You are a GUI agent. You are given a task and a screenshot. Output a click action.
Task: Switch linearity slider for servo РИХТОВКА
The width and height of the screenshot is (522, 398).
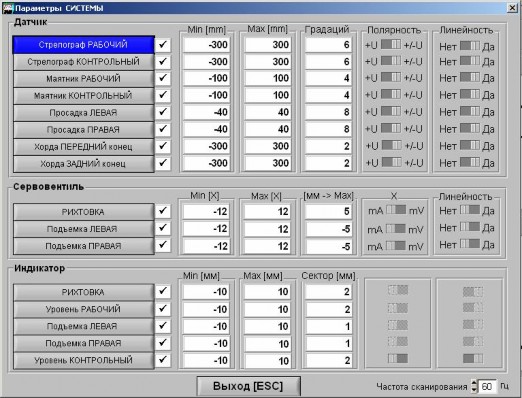point(470,210)
